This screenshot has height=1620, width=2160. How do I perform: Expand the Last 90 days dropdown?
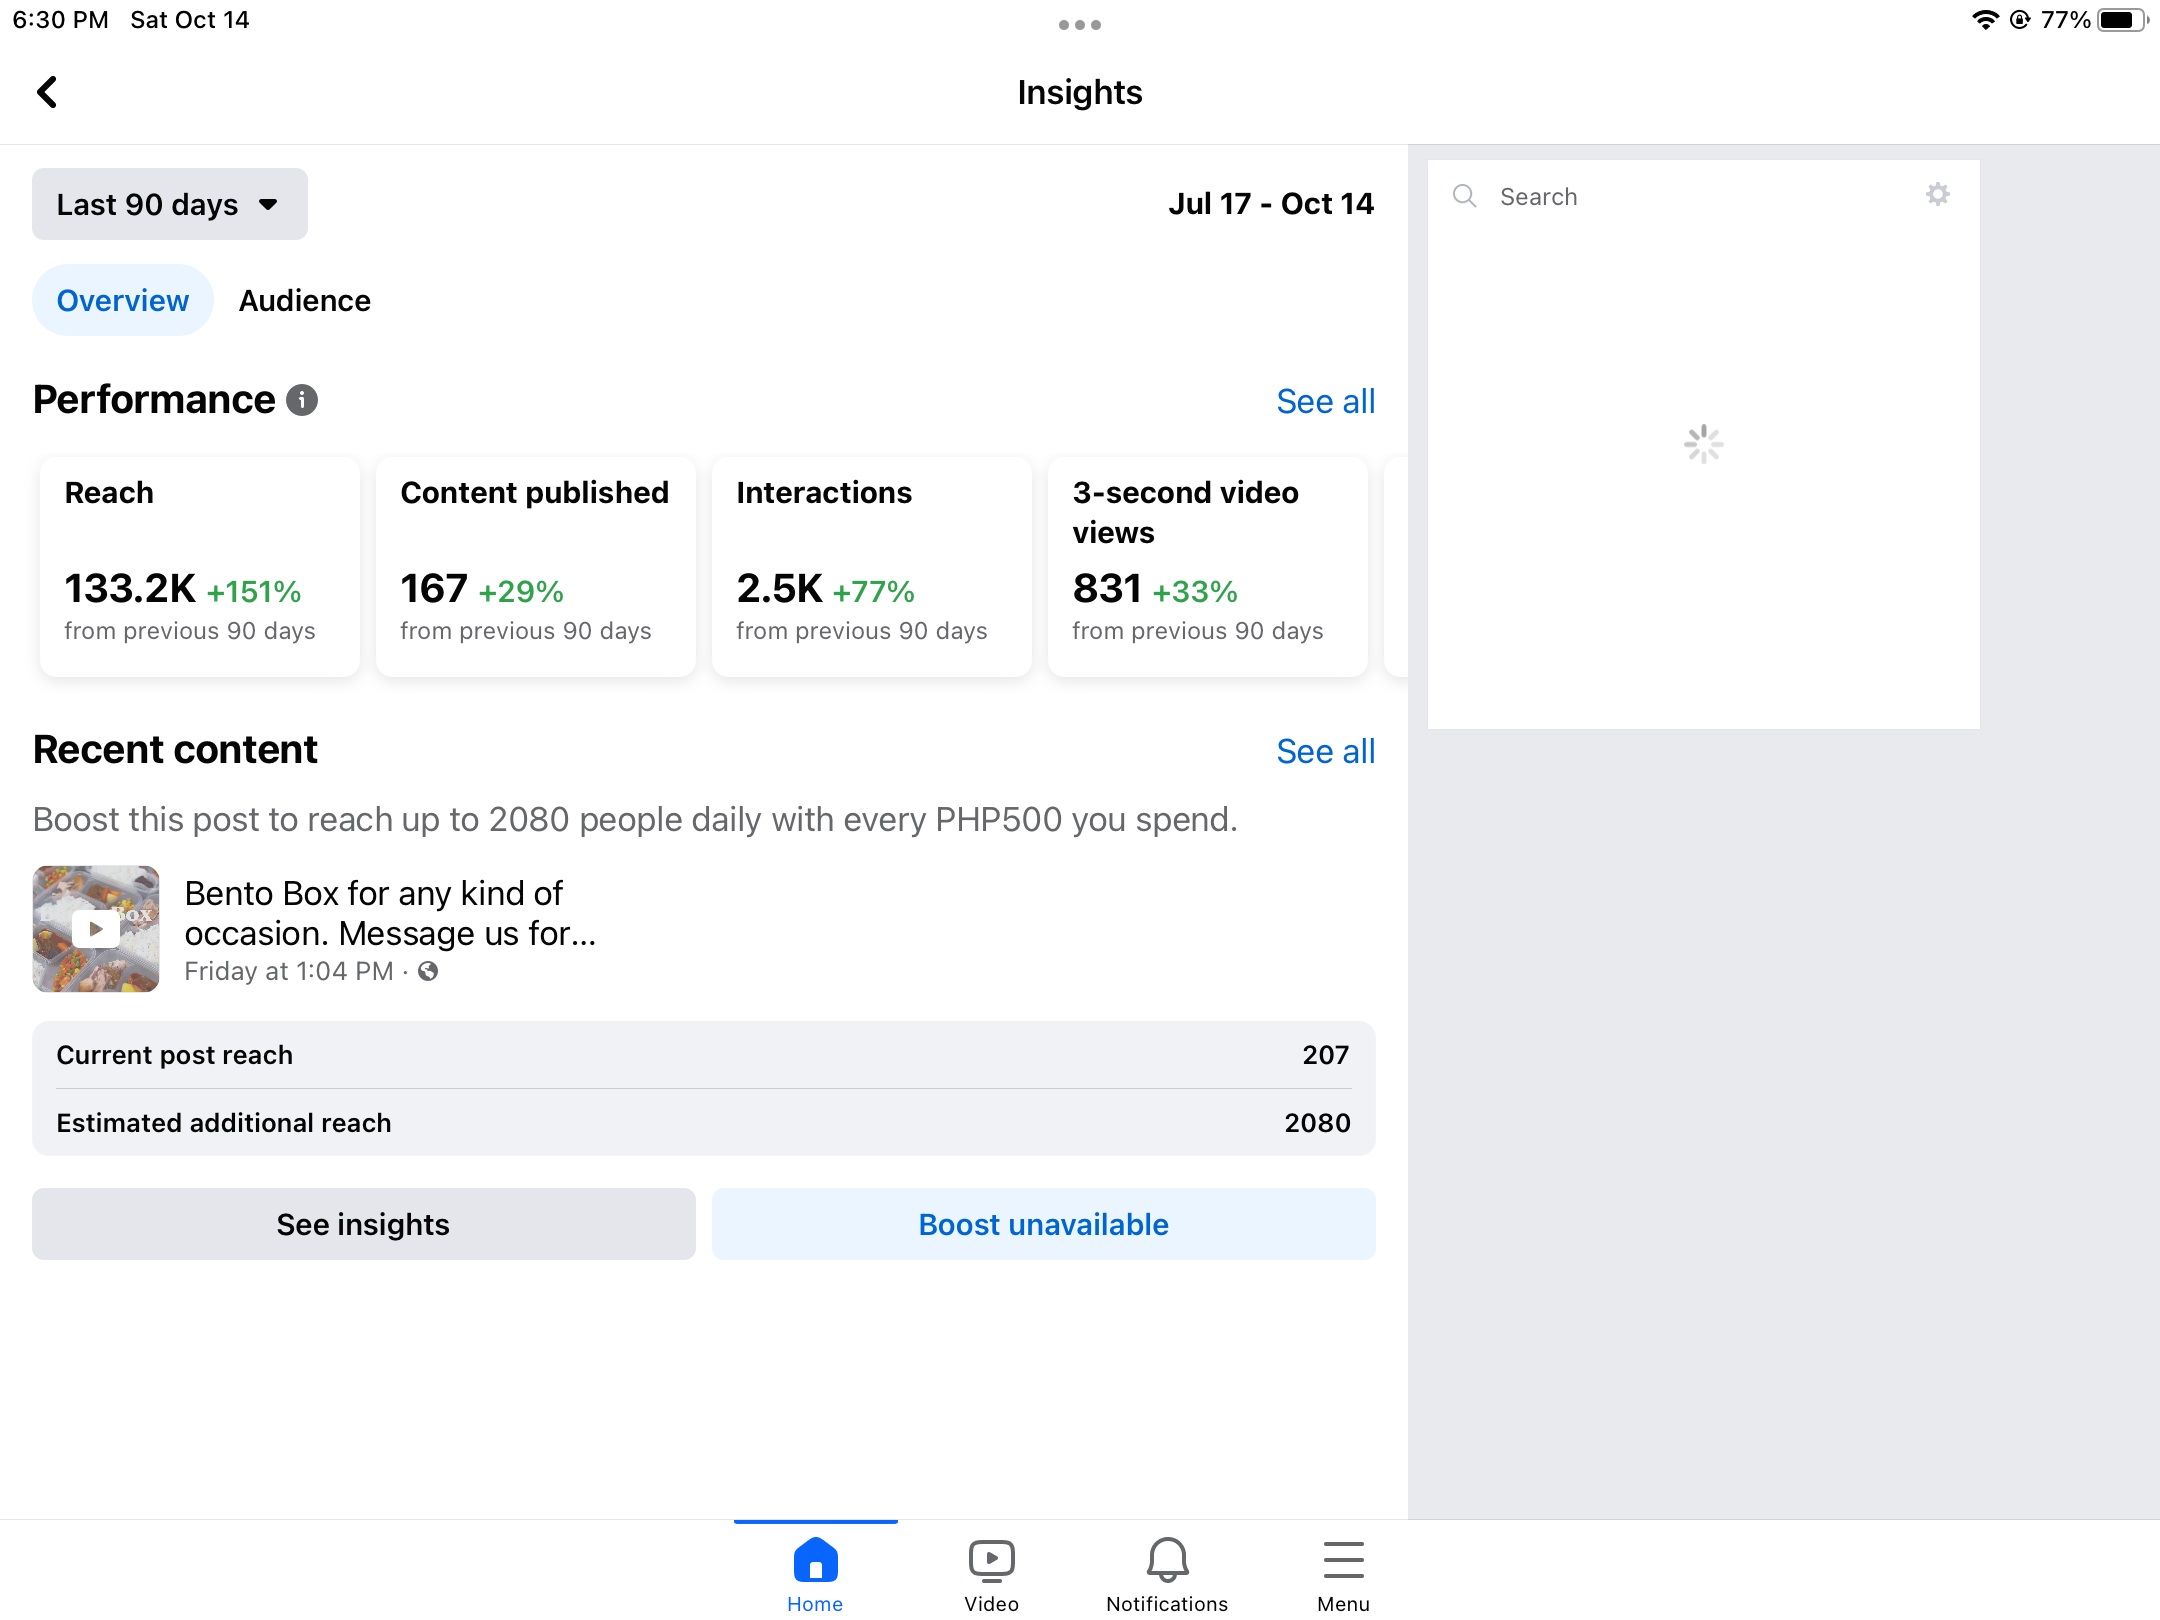coord(170,204)
